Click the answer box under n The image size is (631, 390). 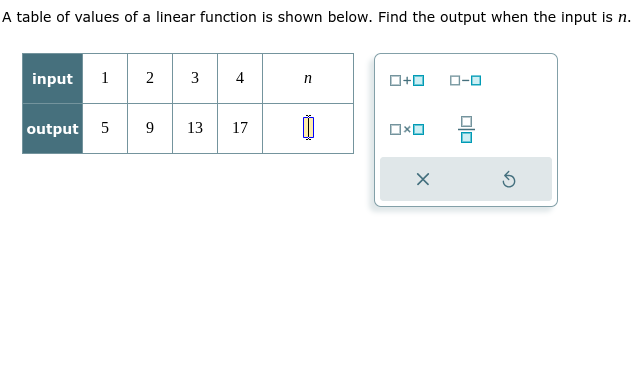[x=308, y=128]
